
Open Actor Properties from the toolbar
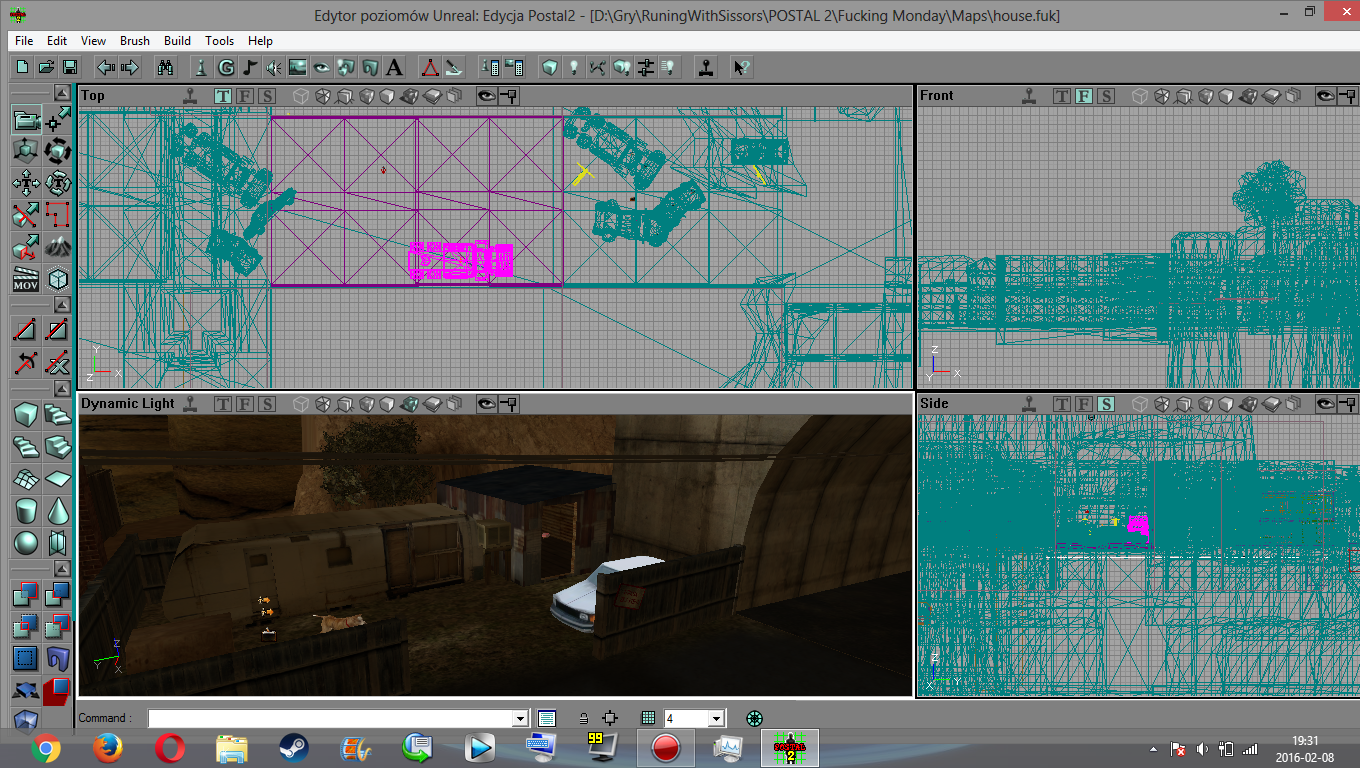point(490,67)
